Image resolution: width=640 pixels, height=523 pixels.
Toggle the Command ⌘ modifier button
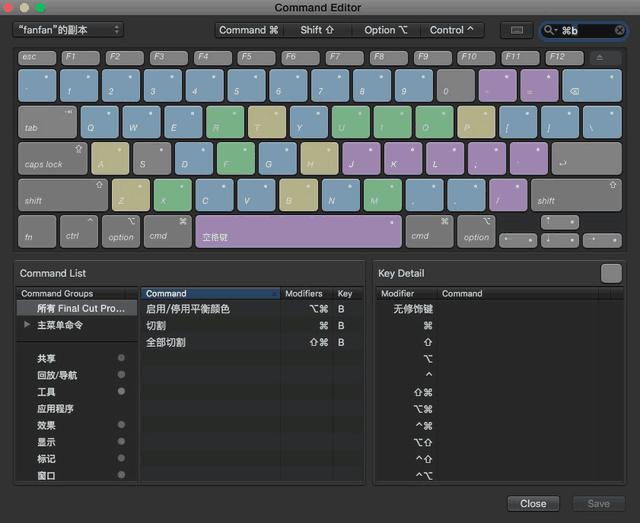(x=249, y=30)
